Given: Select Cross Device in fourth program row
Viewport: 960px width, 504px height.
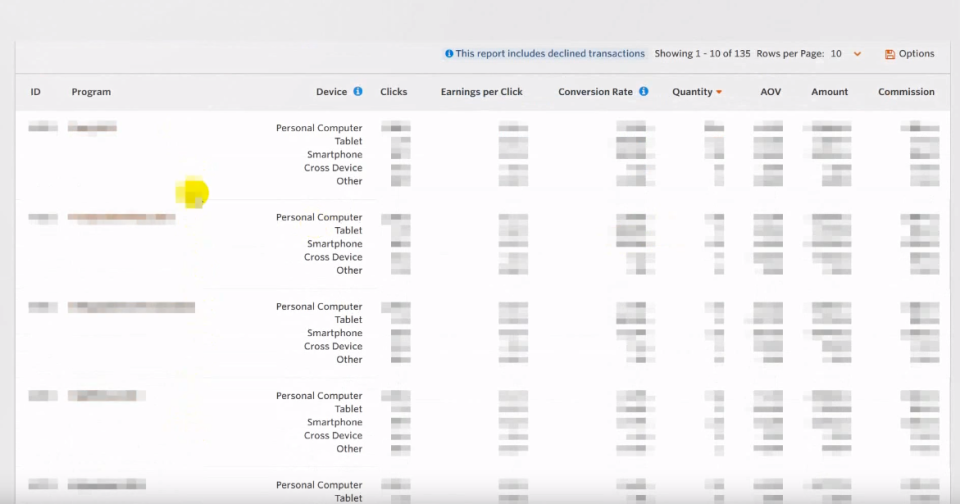Looking at the screenshot, I should pos(333,436).
